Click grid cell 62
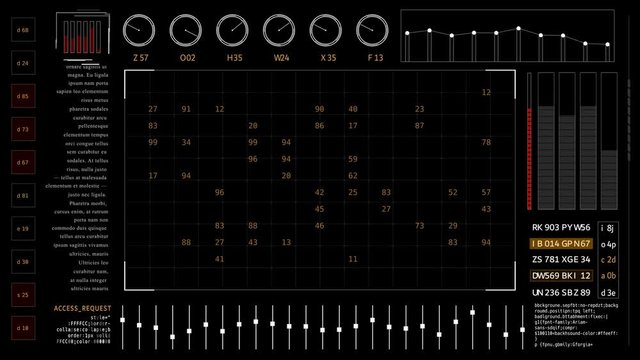The image size is (640, 360). point(353,176)
